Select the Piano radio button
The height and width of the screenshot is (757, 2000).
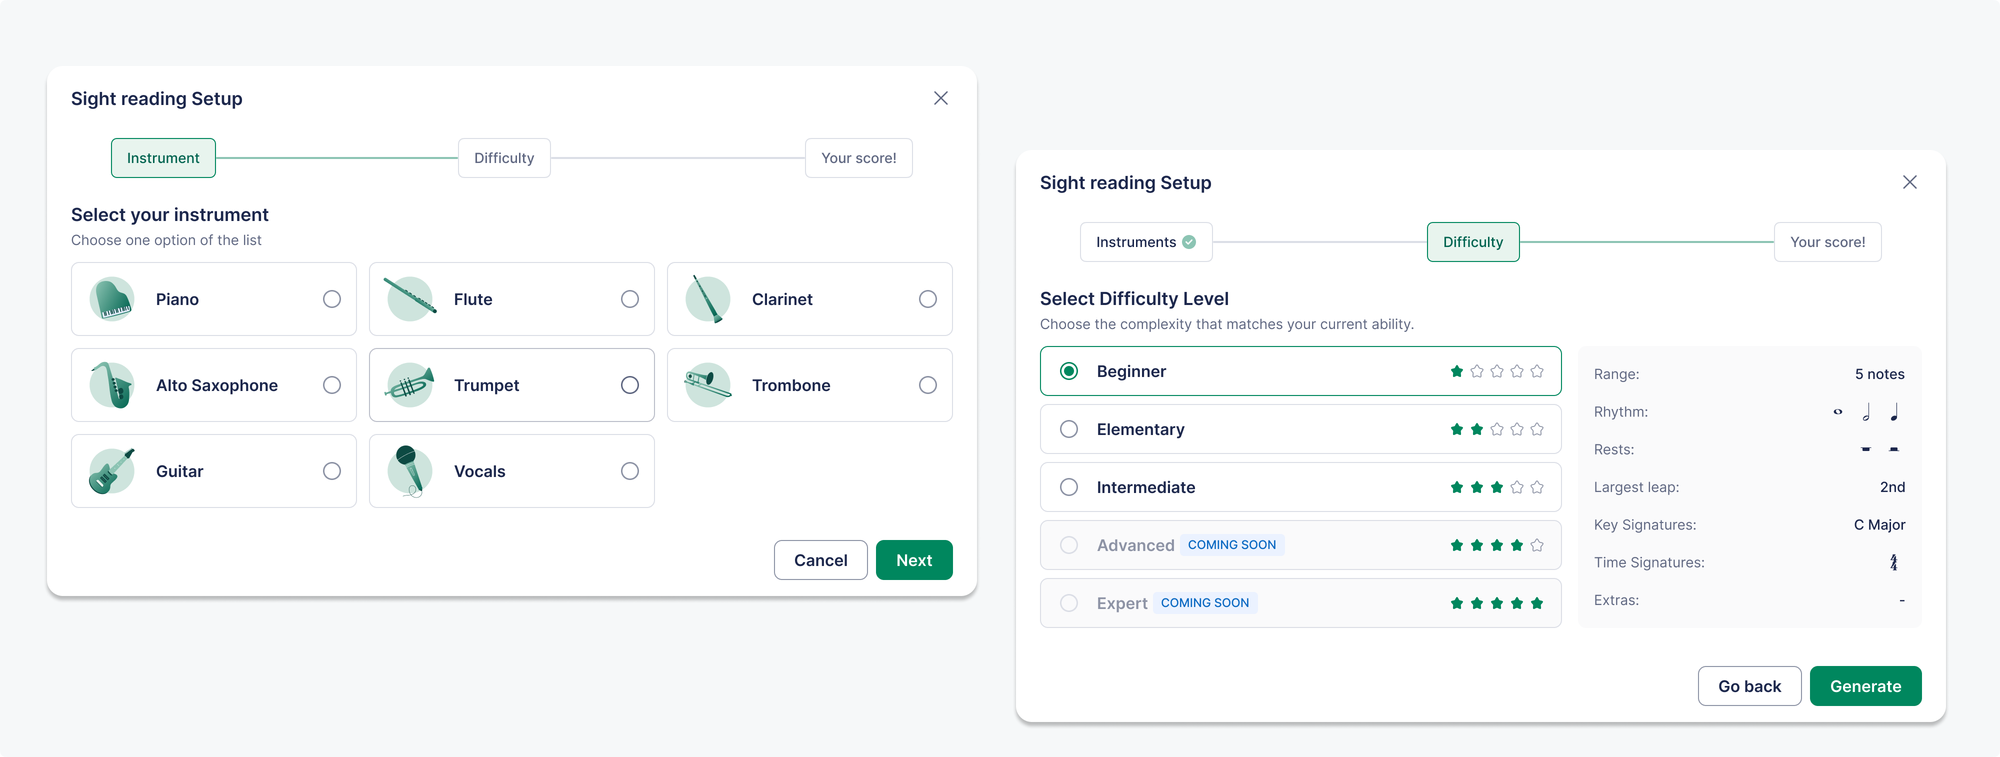pos(332,299)
